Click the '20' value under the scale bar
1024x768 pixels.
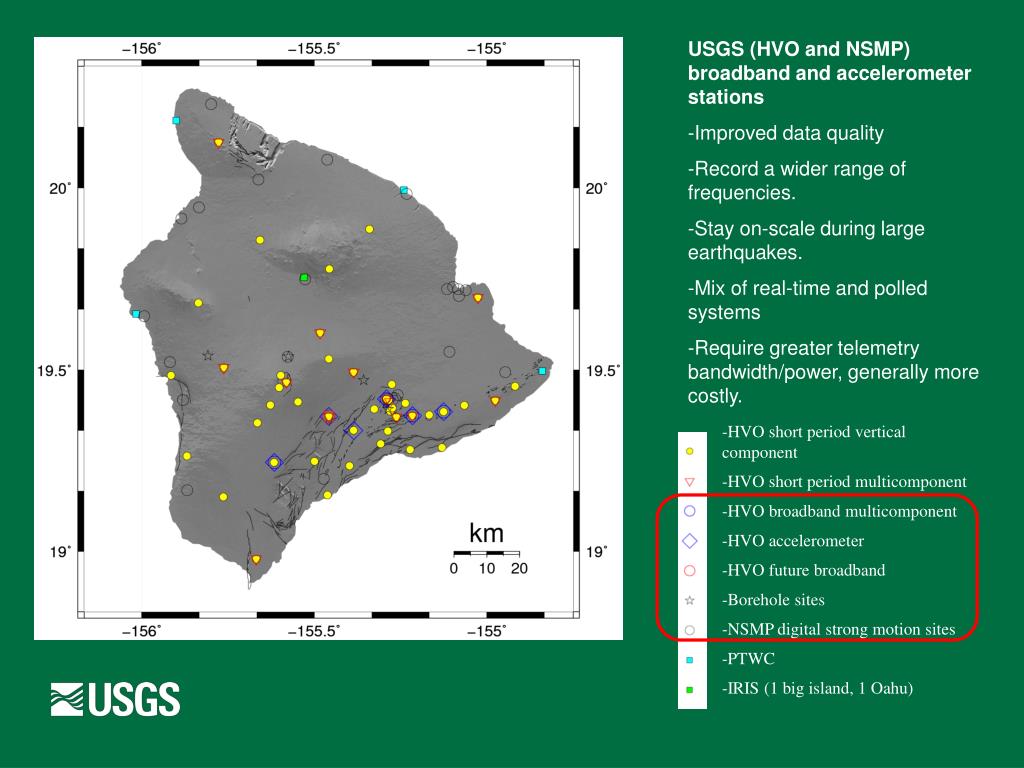[x=519, y=568]
